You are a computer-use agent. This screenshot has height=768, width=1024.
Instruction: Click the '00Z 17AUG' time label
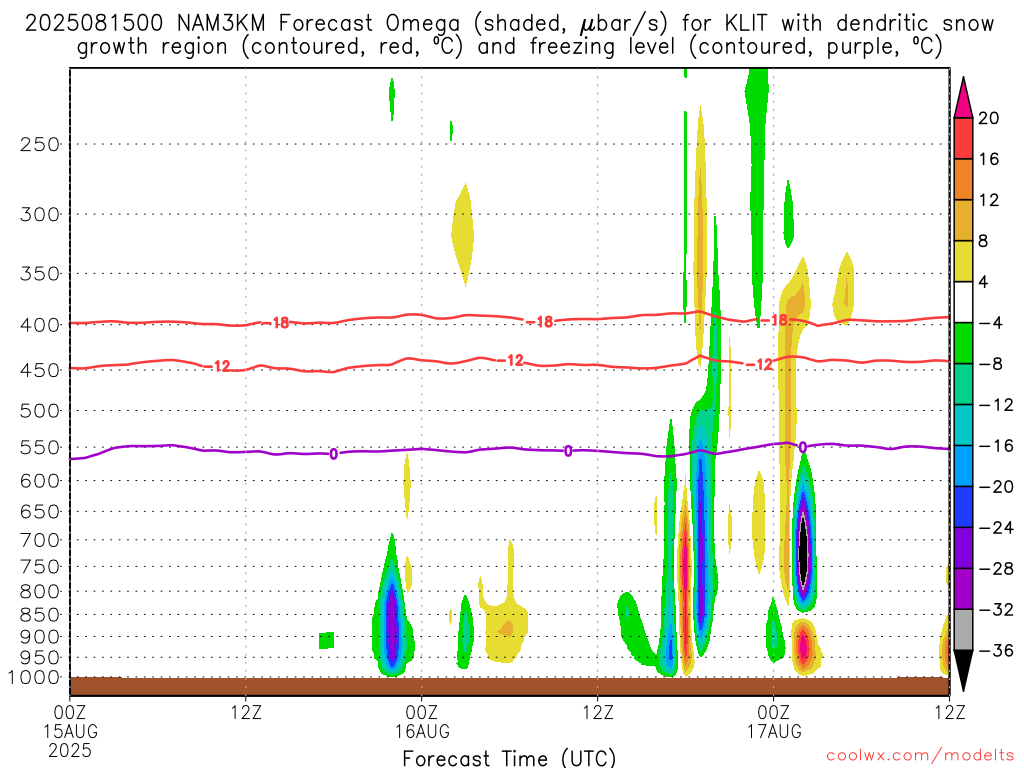tap(774, 722)
